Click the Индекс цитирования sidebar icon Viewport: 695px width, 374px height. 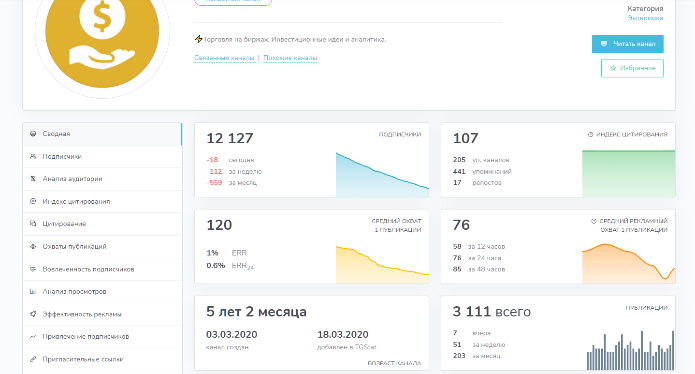33,201
